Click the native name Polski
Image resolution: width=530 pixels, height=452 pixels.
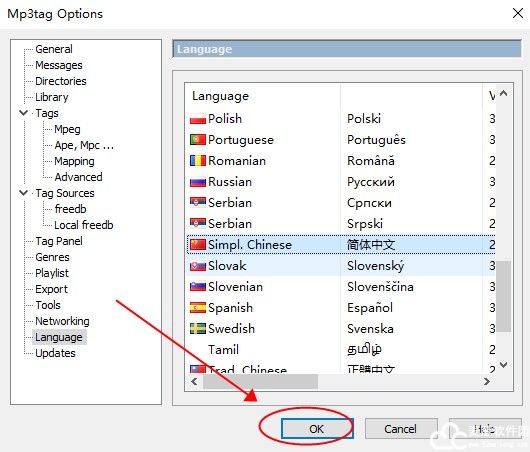[x=364, y=119]
